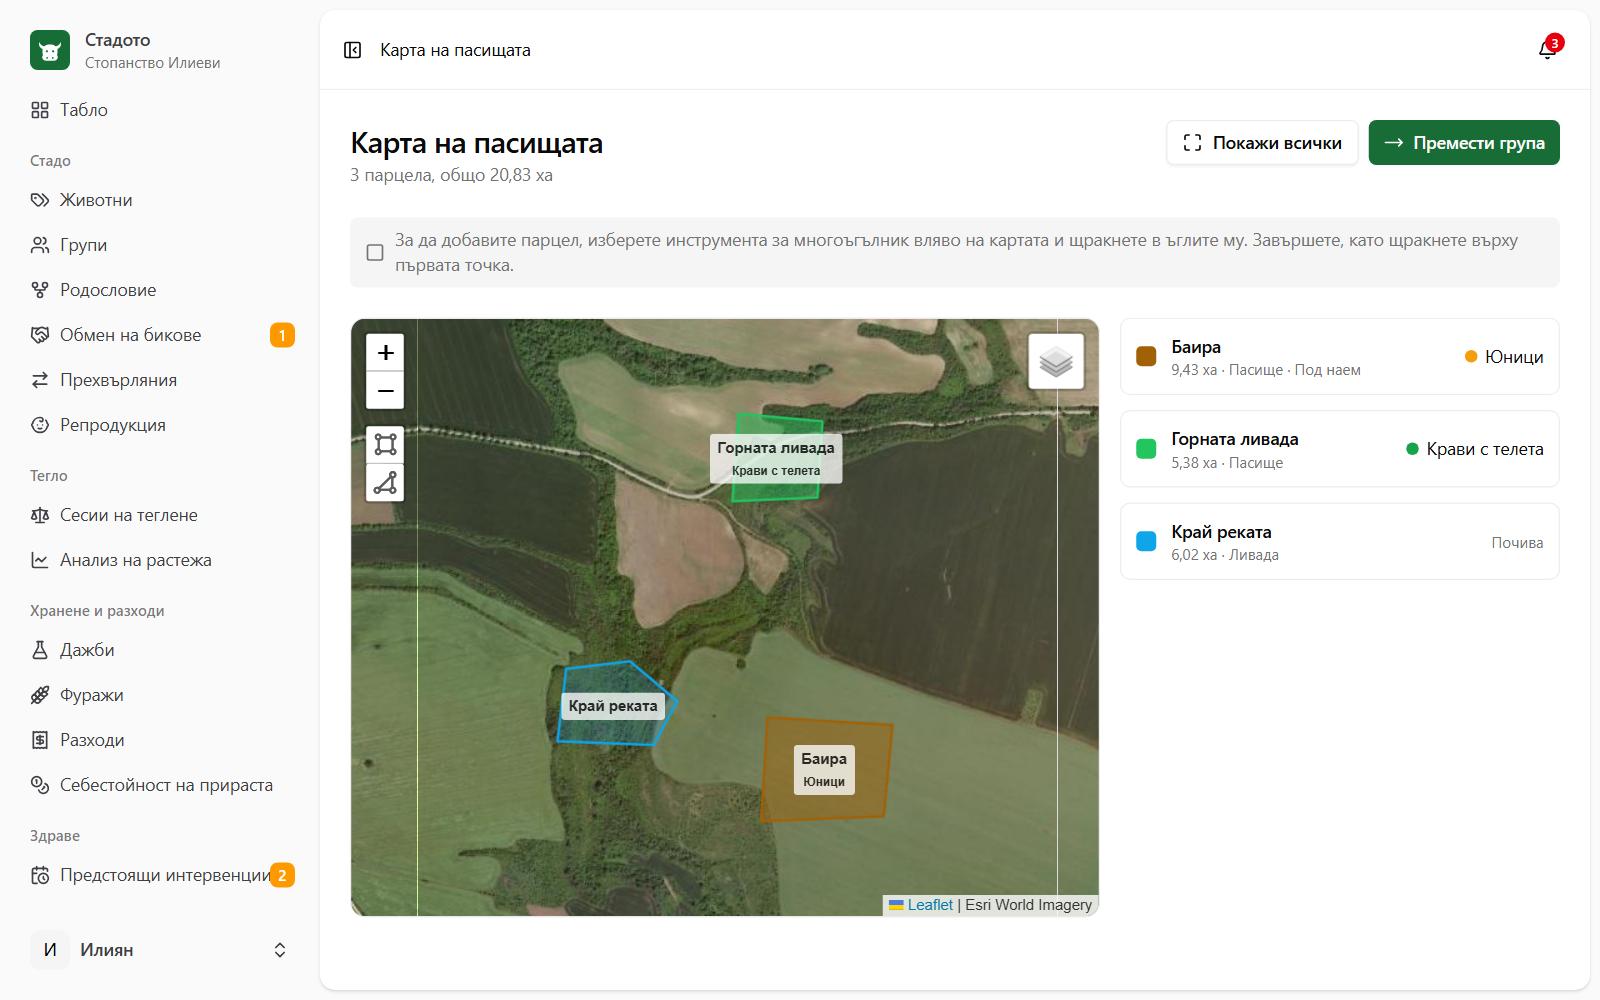The width and height of the screenshot is (1600, 1000).
Task: Click the Покажи всички button
Action: click(x=1262, y=143)
